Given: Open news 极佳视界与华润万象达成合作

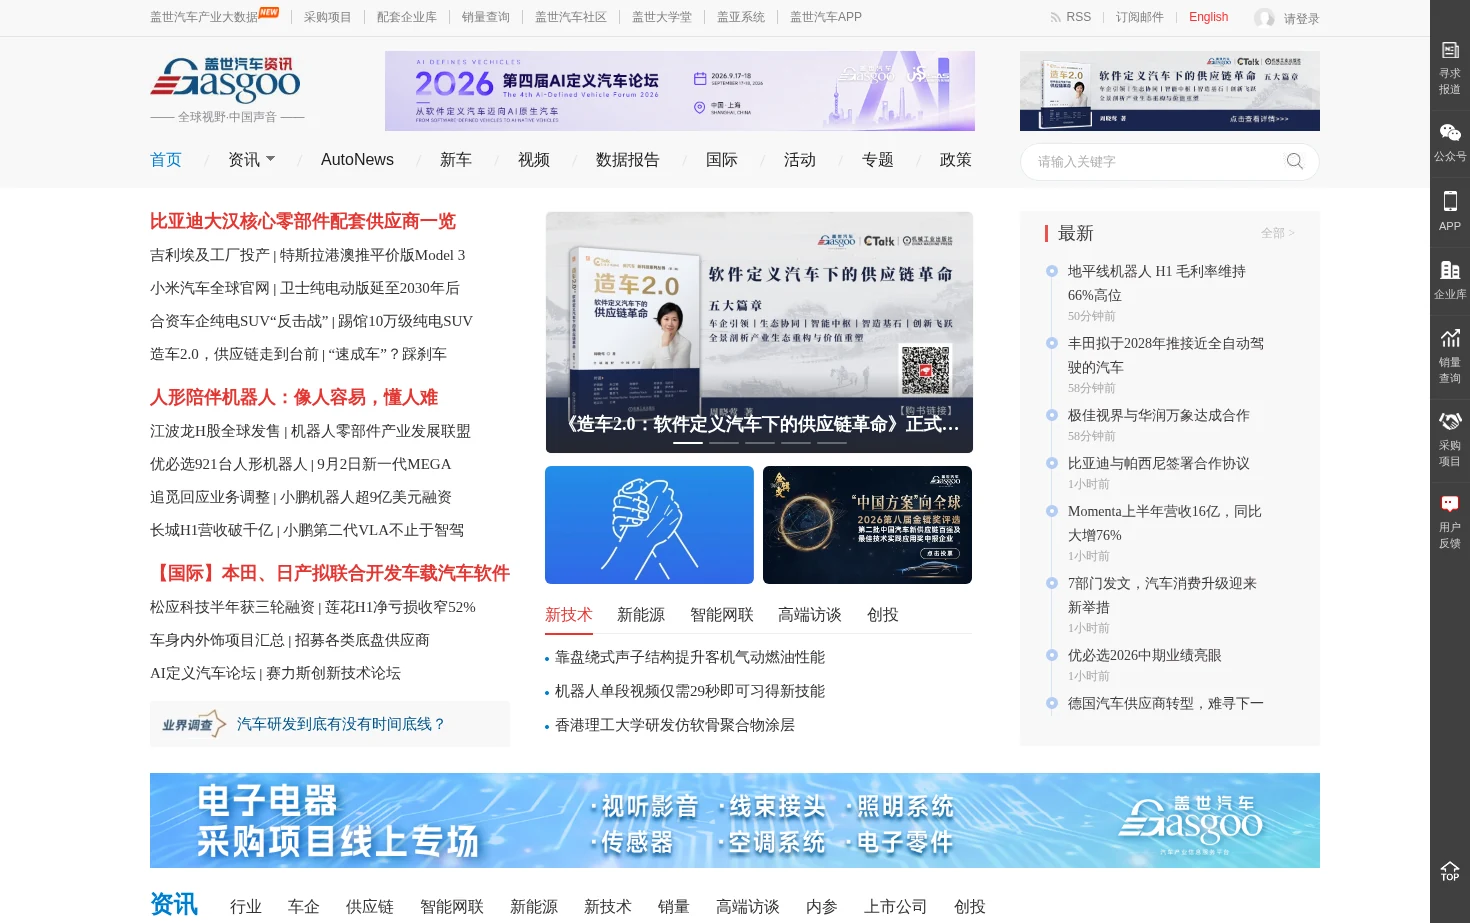Looking at the screenshot, I should click(x=1159, y=415).
